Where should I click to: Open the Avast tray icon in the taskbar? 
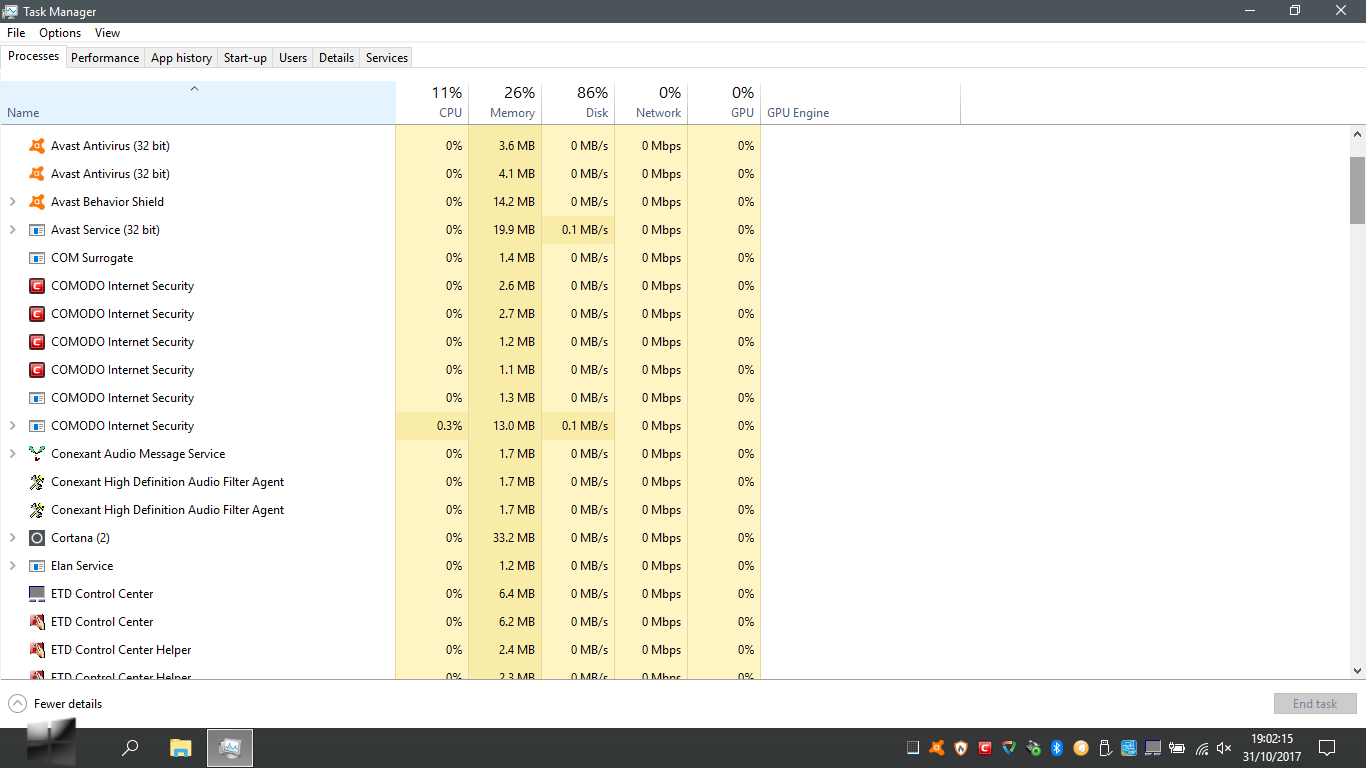click(937, 748)
